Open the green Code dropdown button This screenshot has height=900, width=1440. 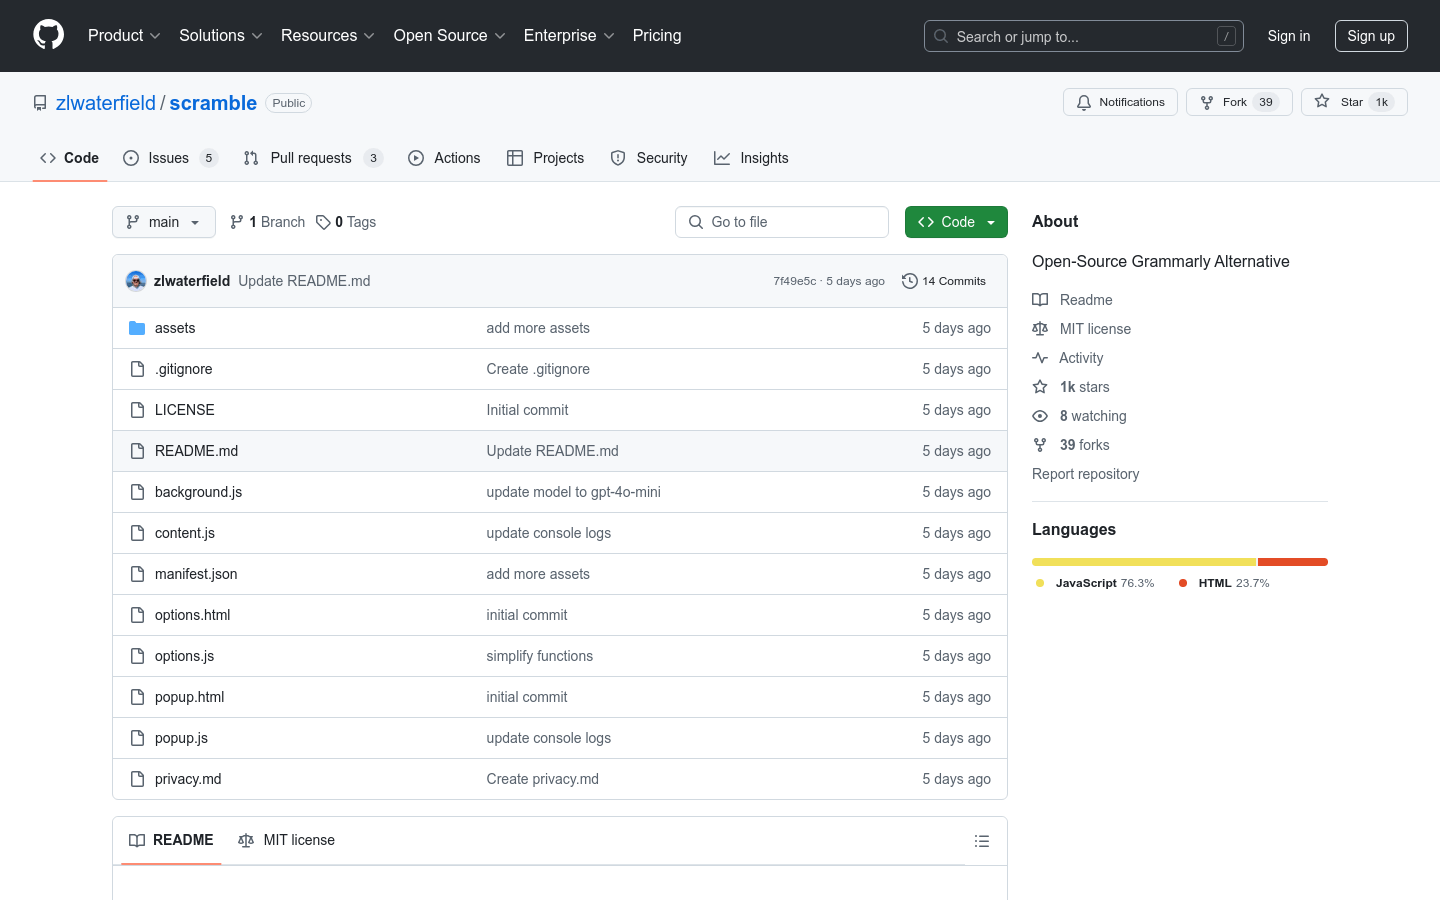[956, 222]
